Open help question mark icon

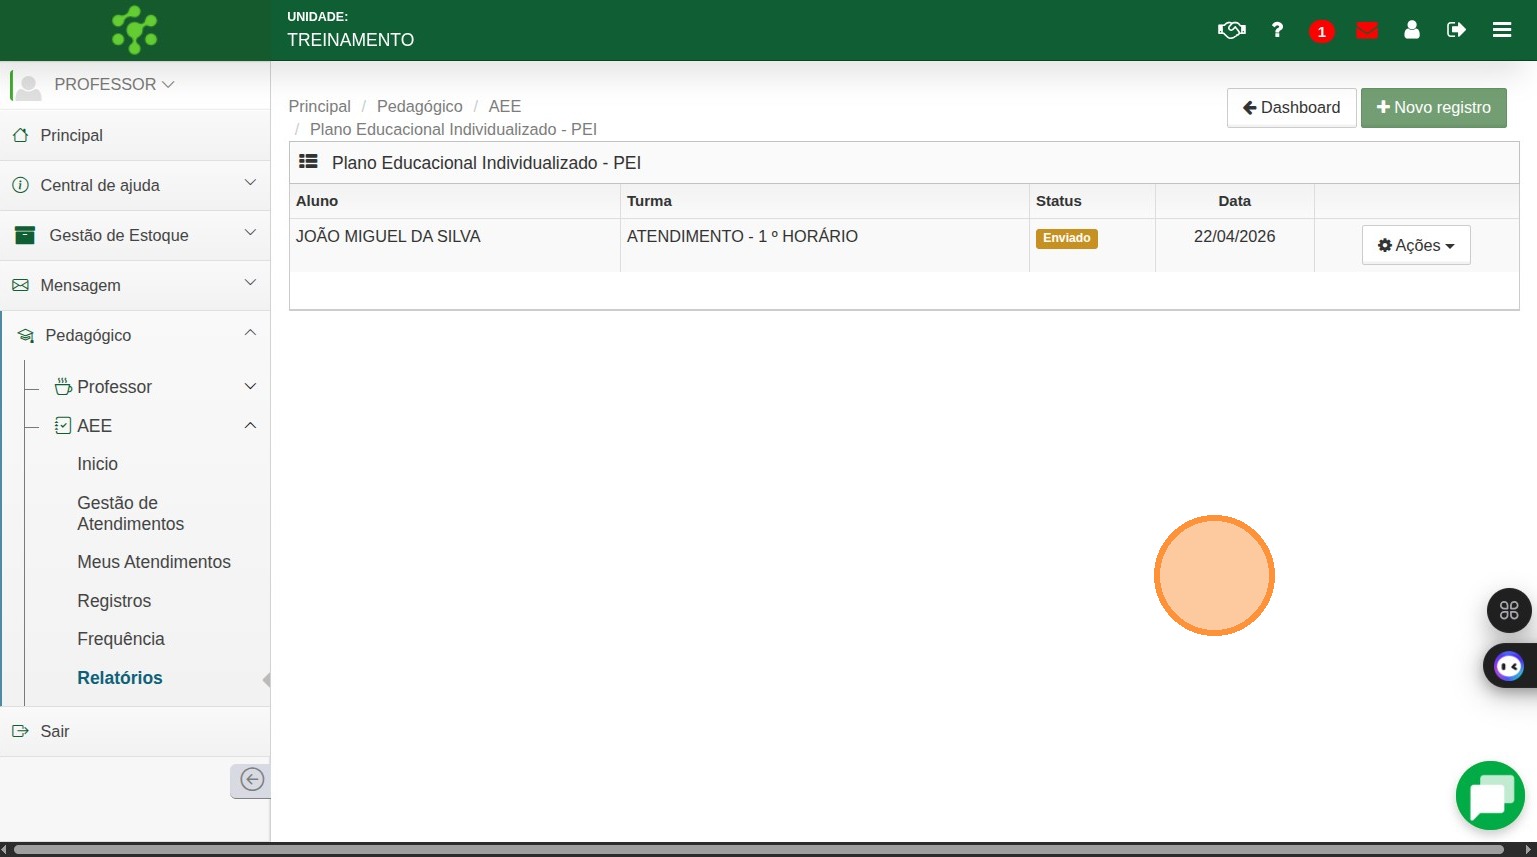pyautogui.click(x=1277, y=30)
